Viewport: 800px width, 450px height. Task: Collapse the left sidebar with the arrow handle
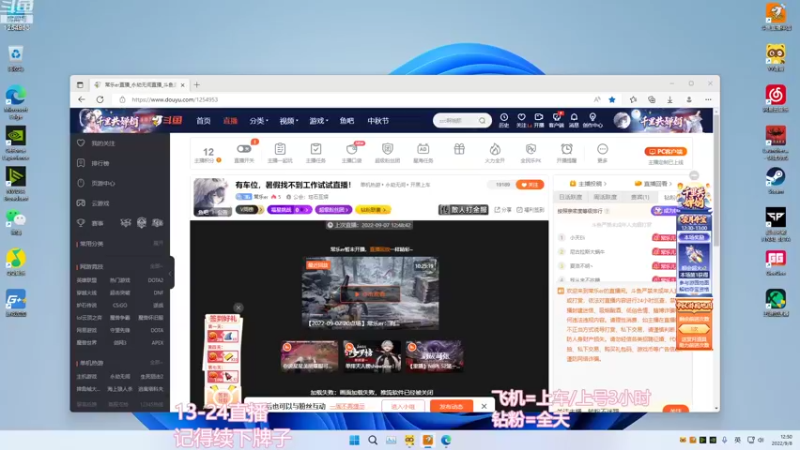pyautogui.click(x=170, y=273)
